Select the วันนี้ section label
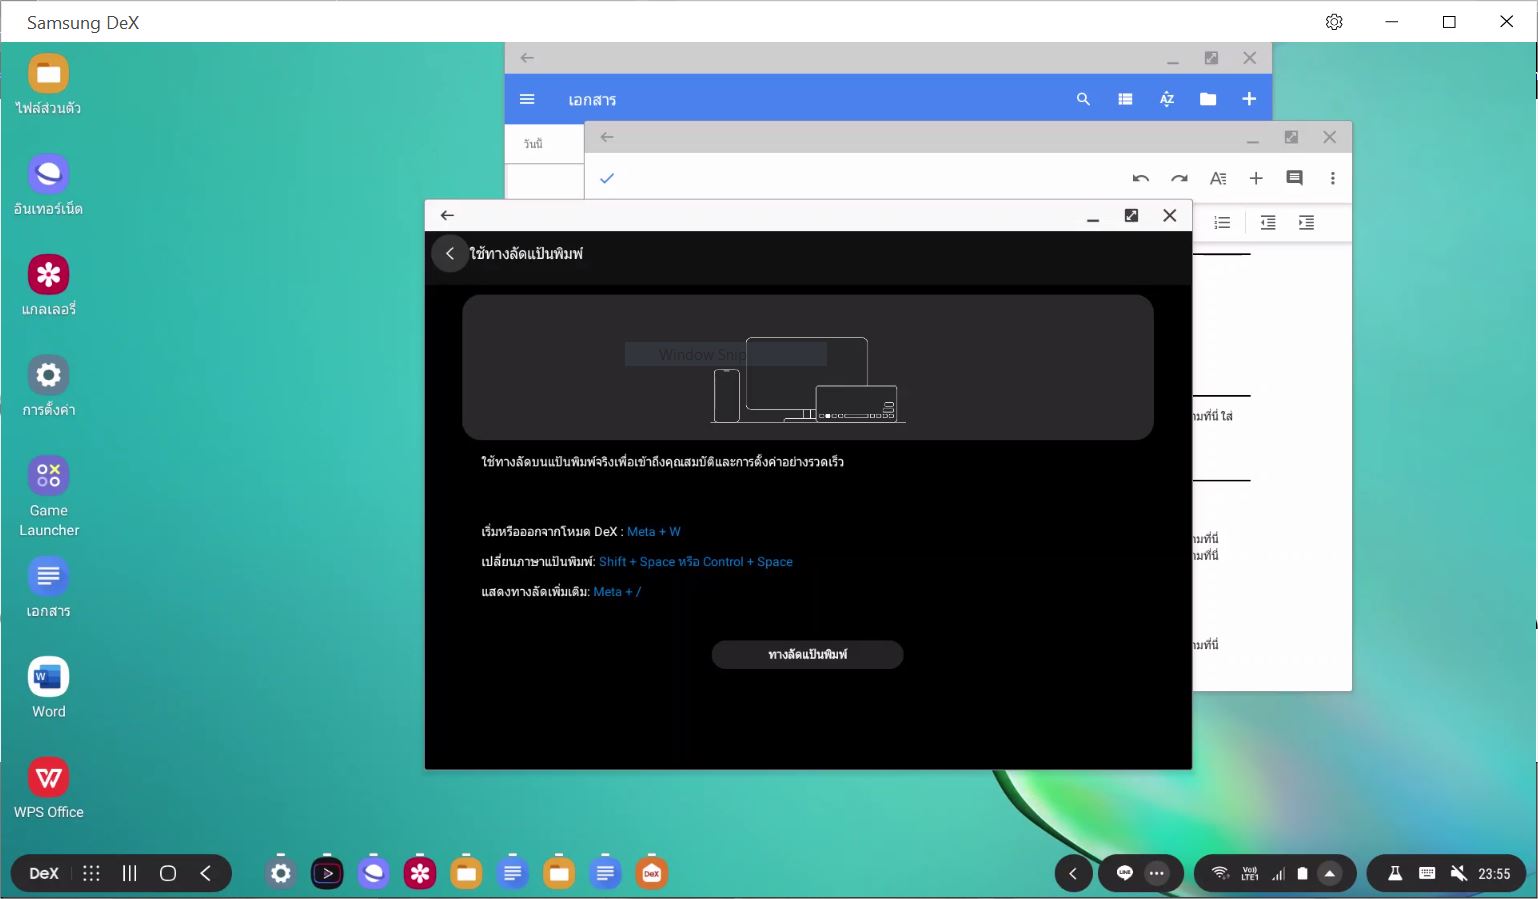This screenshot has height=899, width=1538. click(533, 144)
